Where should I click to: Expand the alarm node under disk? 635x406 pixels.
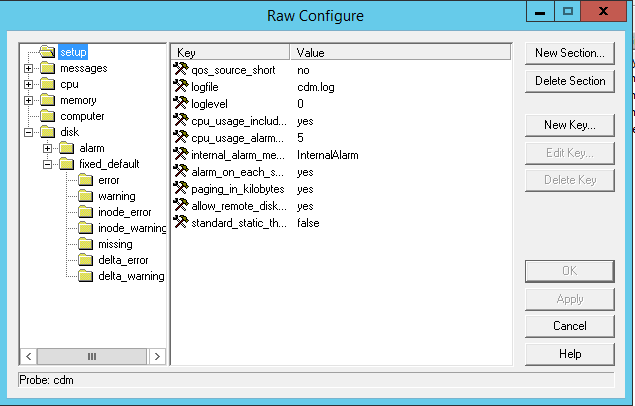point(47,148)
